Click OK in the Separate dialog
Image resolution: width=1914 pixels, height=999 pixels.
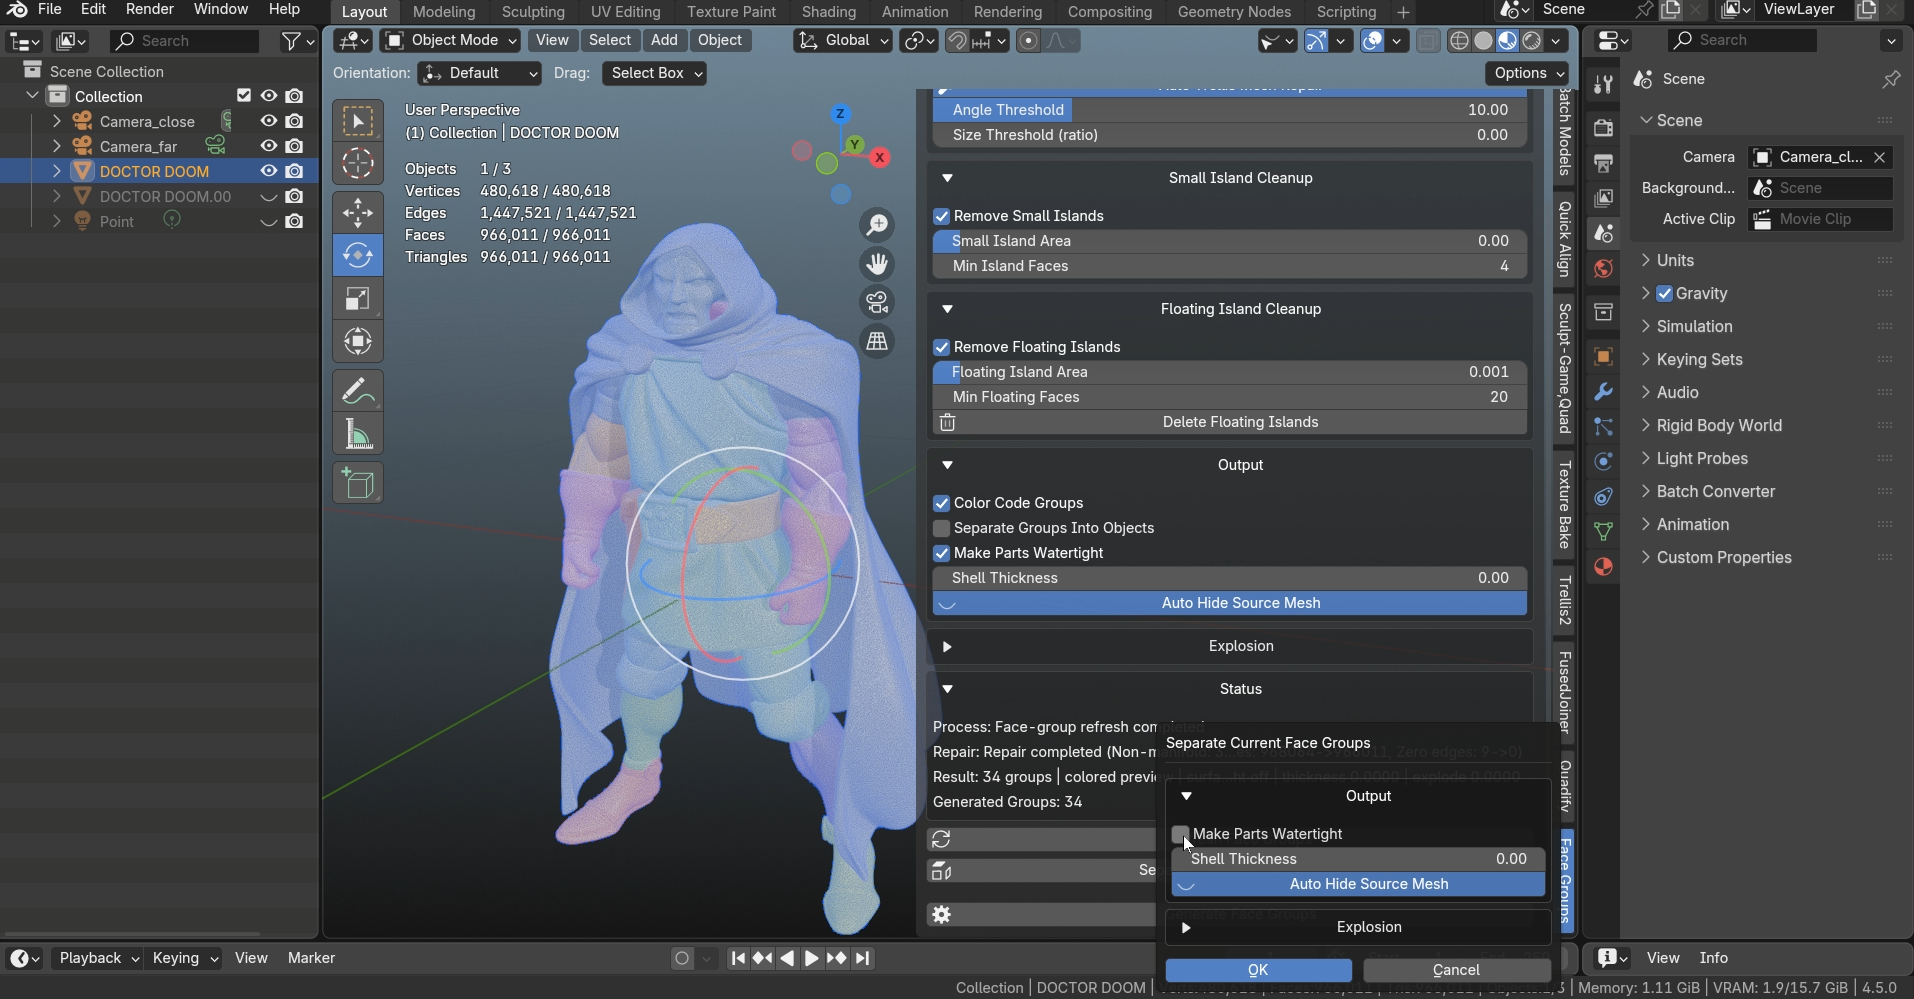click(1258, 970)
